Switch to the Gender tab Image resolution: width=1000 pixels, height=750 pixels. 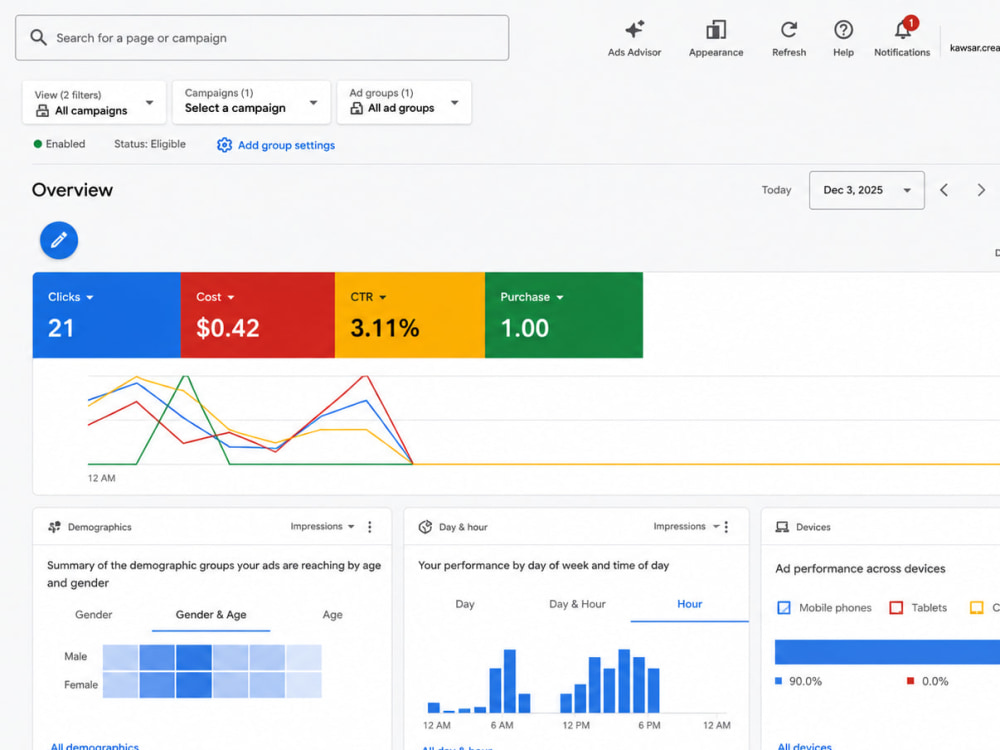(93, 615)
